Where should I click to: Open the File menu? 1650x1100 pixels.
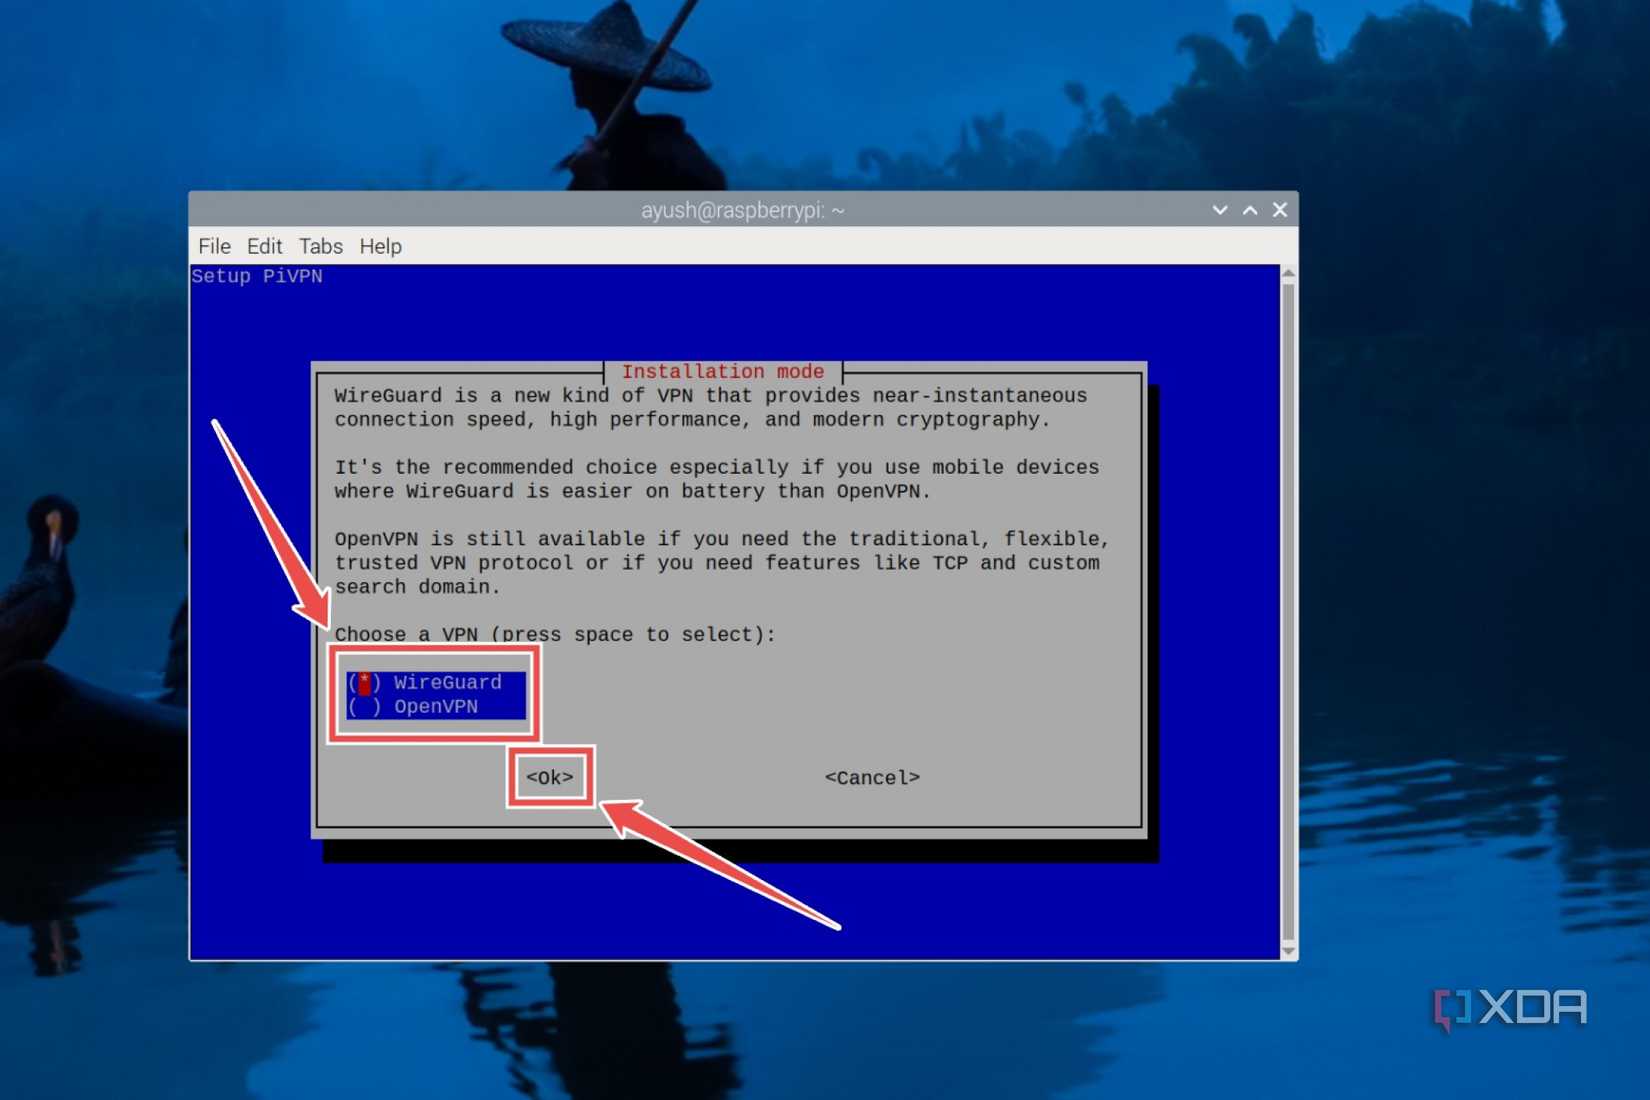[214, 246]
